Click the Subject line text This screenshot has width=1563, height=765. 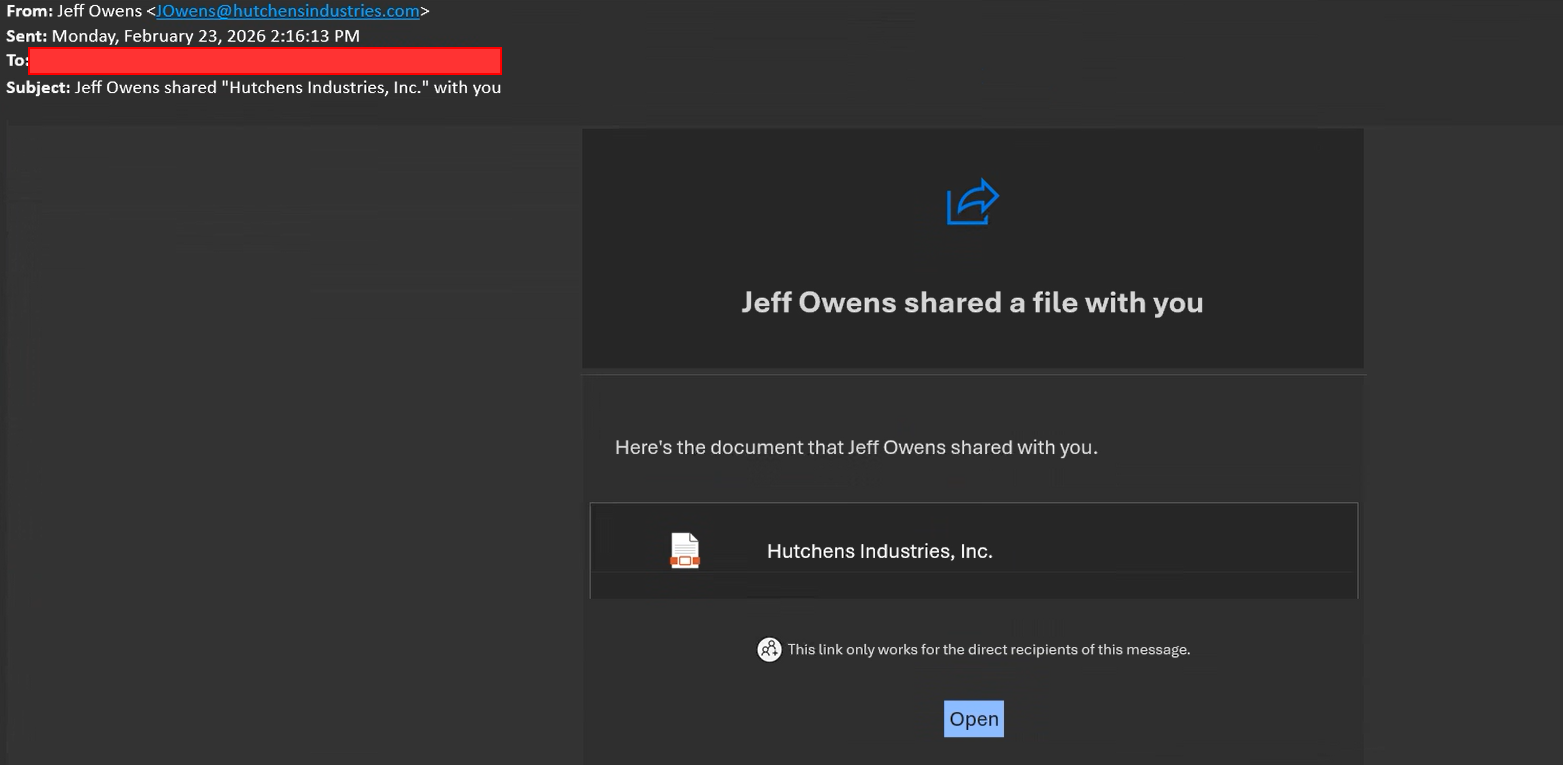pos(288,88)
